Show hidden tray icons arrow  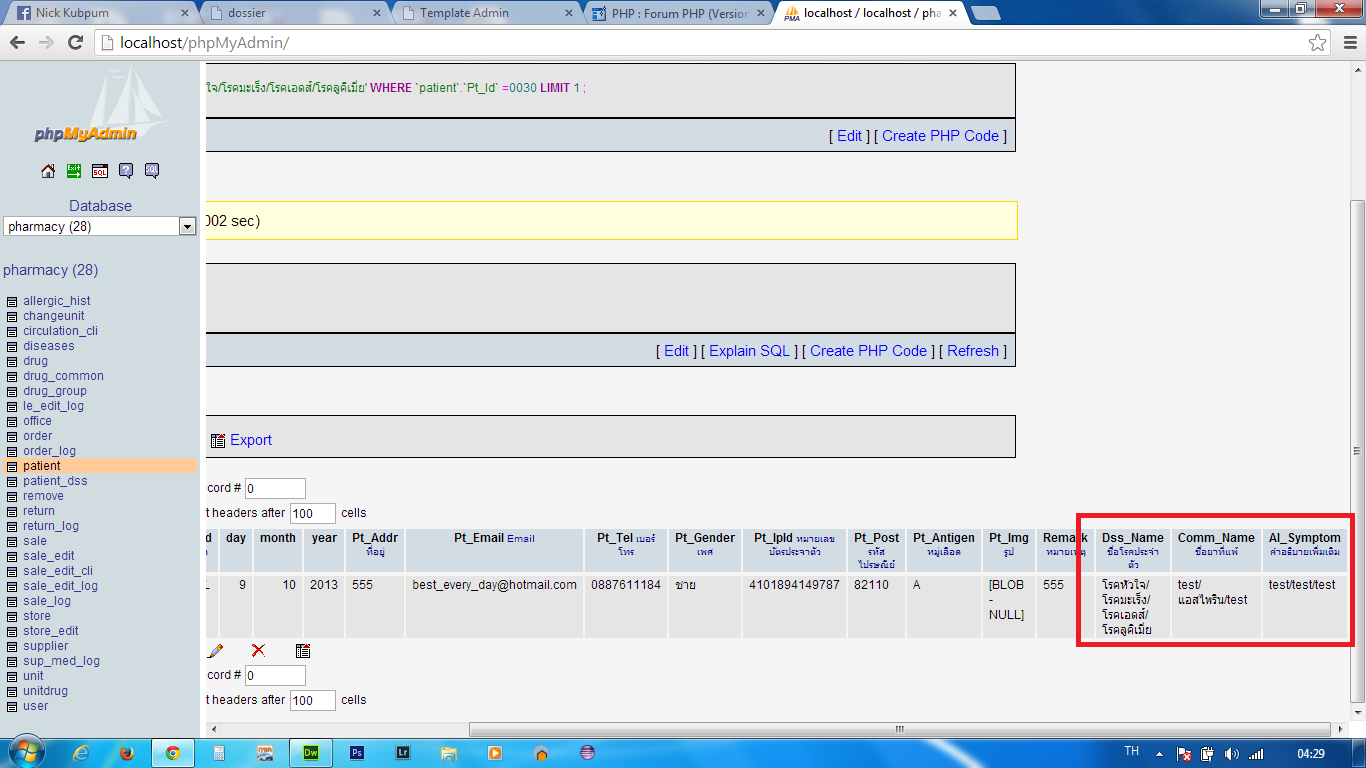(x=1161, y=753)
